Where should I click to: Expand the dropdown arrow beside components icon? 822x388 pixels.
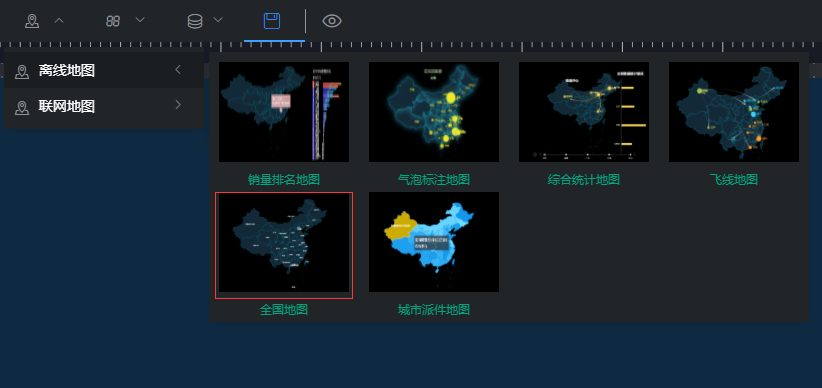(x=140, y=20)
